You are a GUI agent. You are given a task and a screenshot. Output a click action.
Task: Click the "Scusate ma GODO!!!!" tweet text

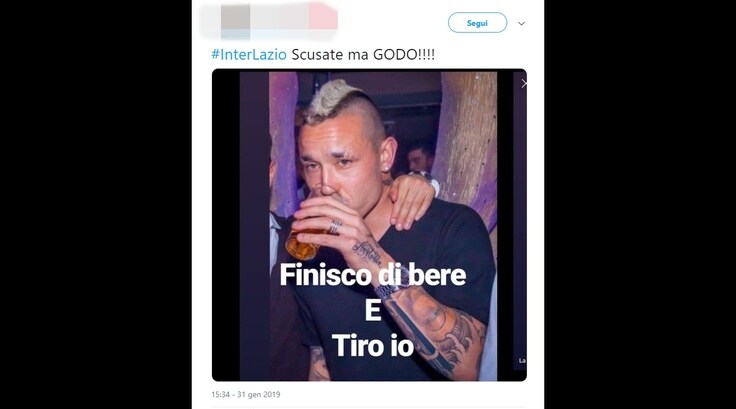(x=363, y=54)
